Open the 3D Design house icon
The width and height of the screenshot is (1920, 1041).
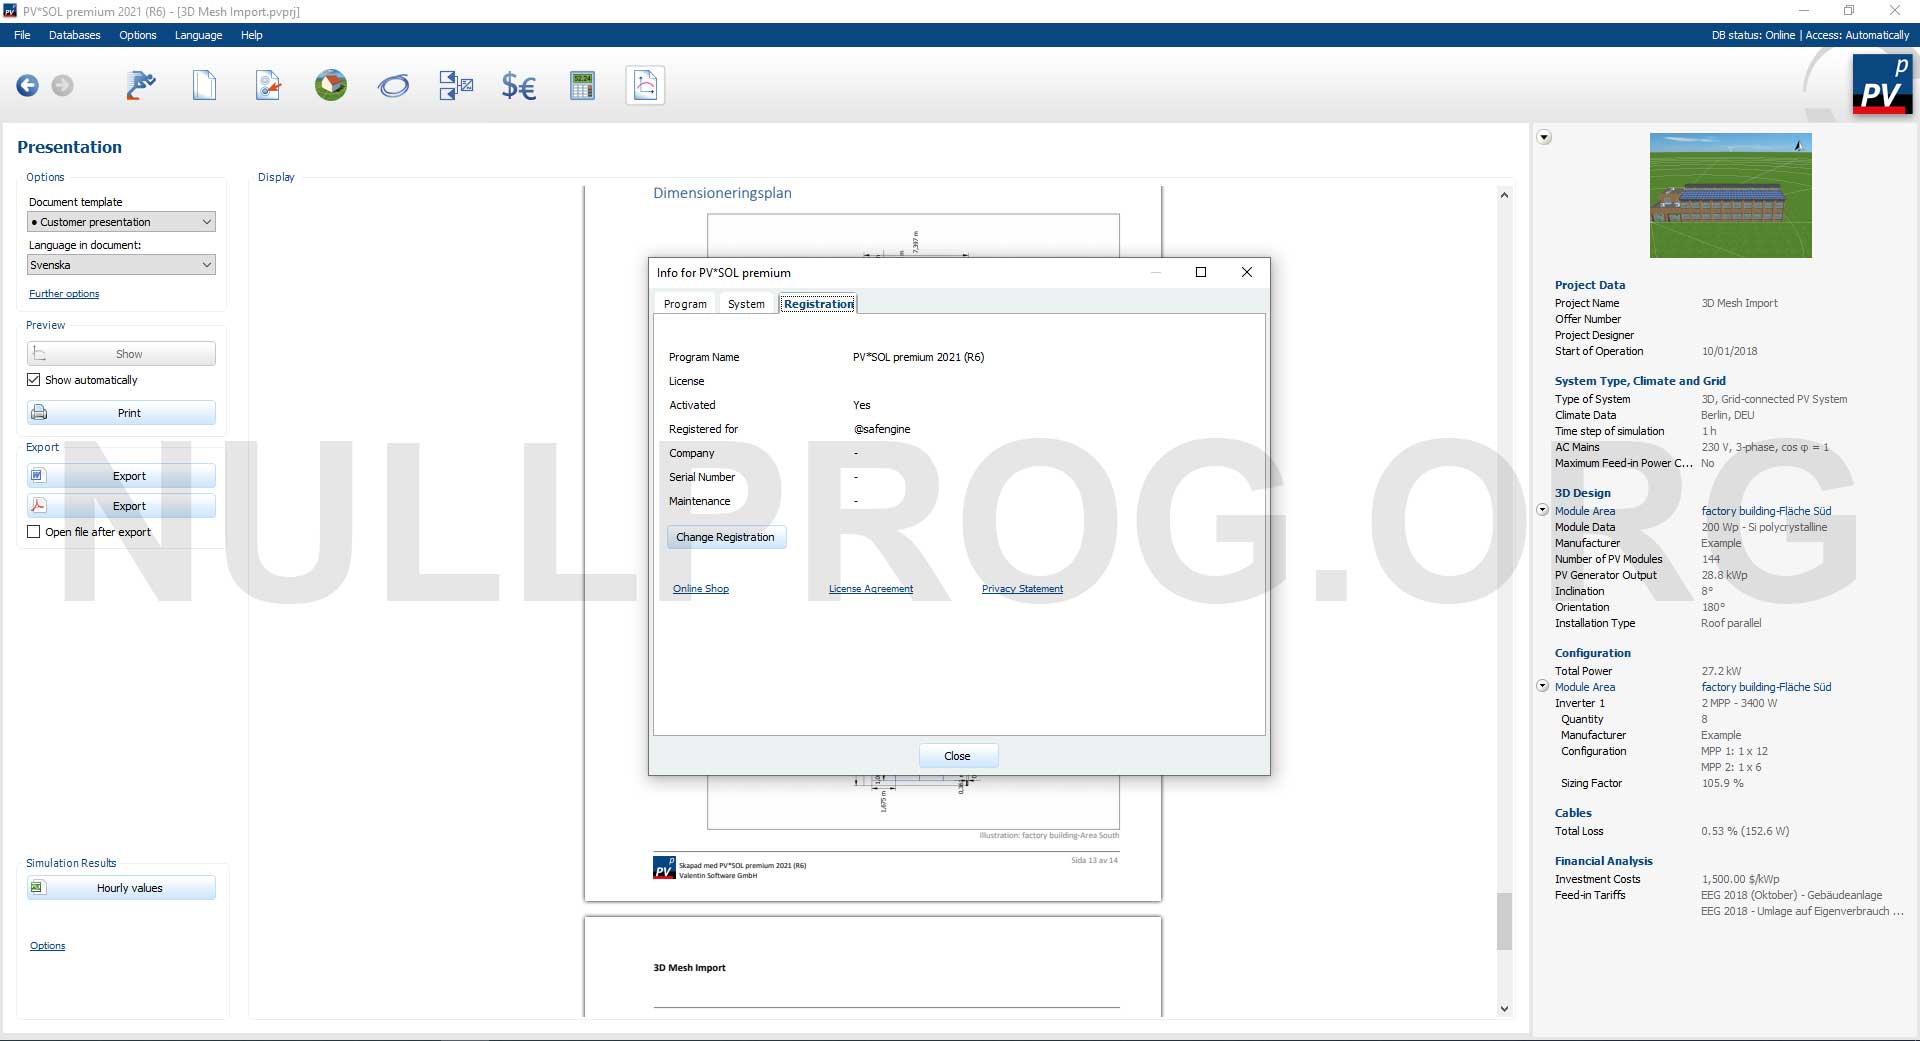tap(330, 85)
